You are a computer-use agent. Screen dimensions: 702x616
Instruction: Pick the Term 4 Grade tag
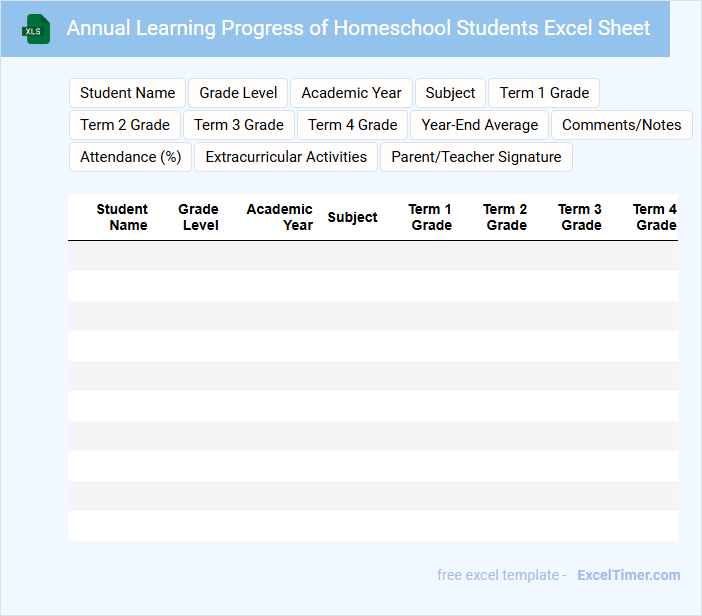[352, 125]
